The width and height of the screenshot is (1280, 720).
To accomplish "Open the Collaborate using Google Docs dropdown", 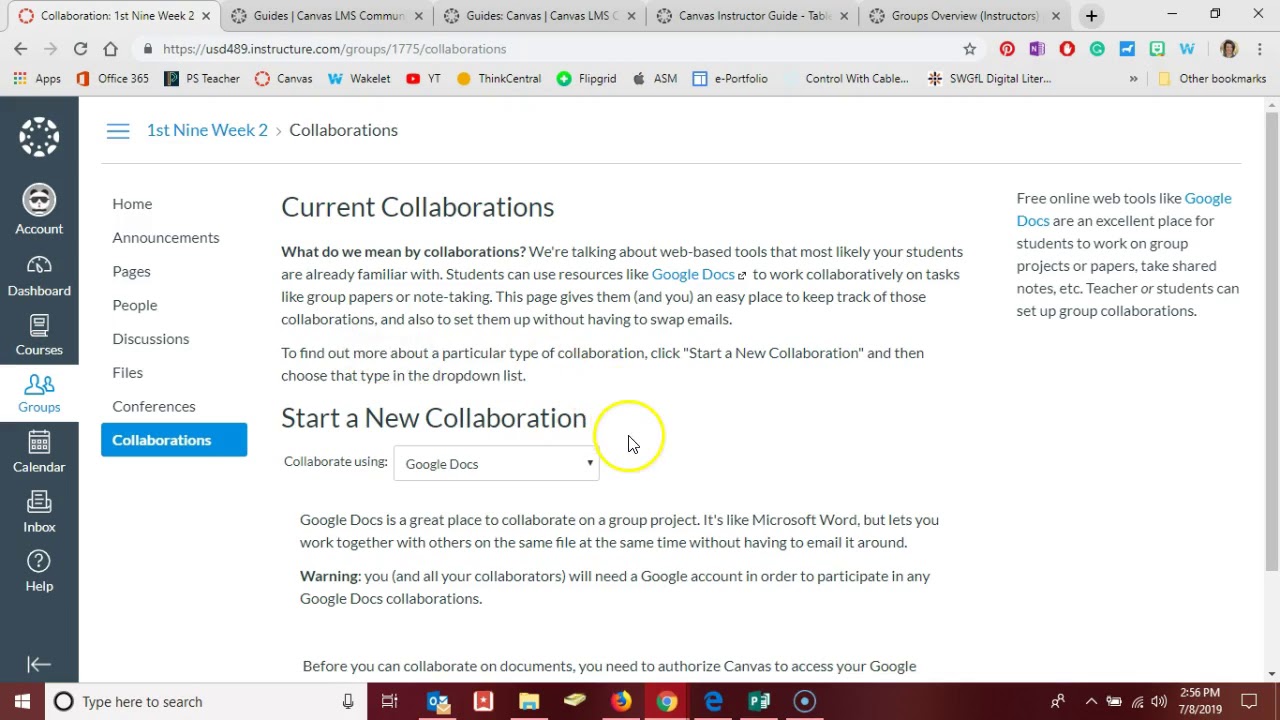I will tap(496, 464).
